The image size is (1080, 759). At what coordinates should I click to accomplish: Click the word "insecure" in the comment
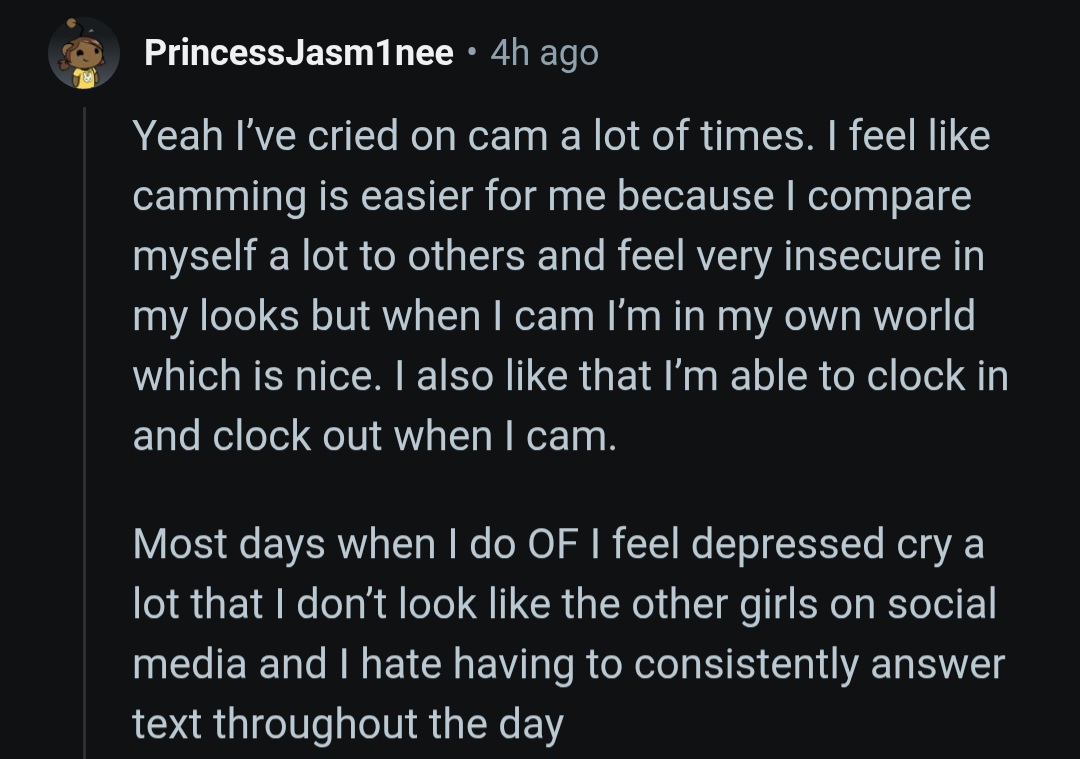click(x=862, y=256)
